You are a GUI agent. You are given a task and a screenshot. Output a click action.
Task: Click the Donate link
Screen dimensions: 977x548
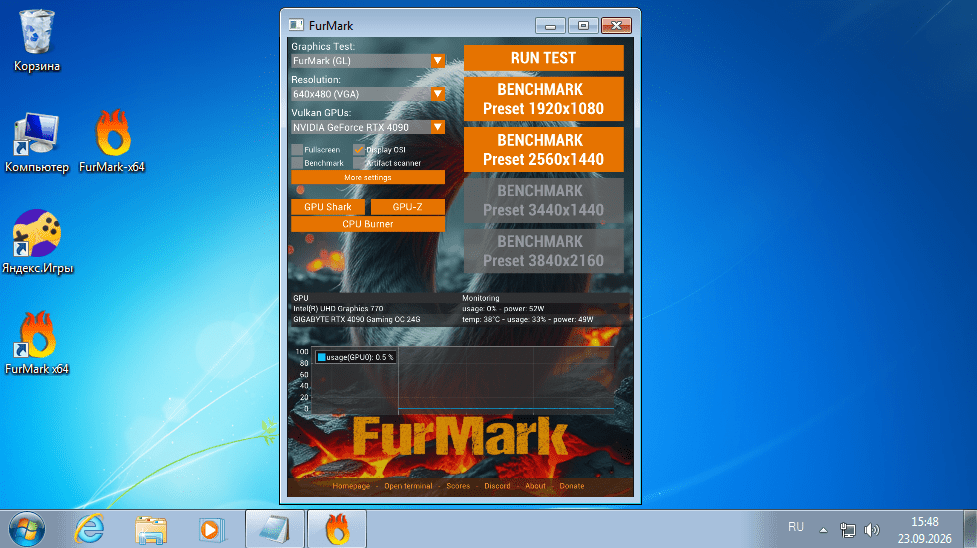point(571,486)
